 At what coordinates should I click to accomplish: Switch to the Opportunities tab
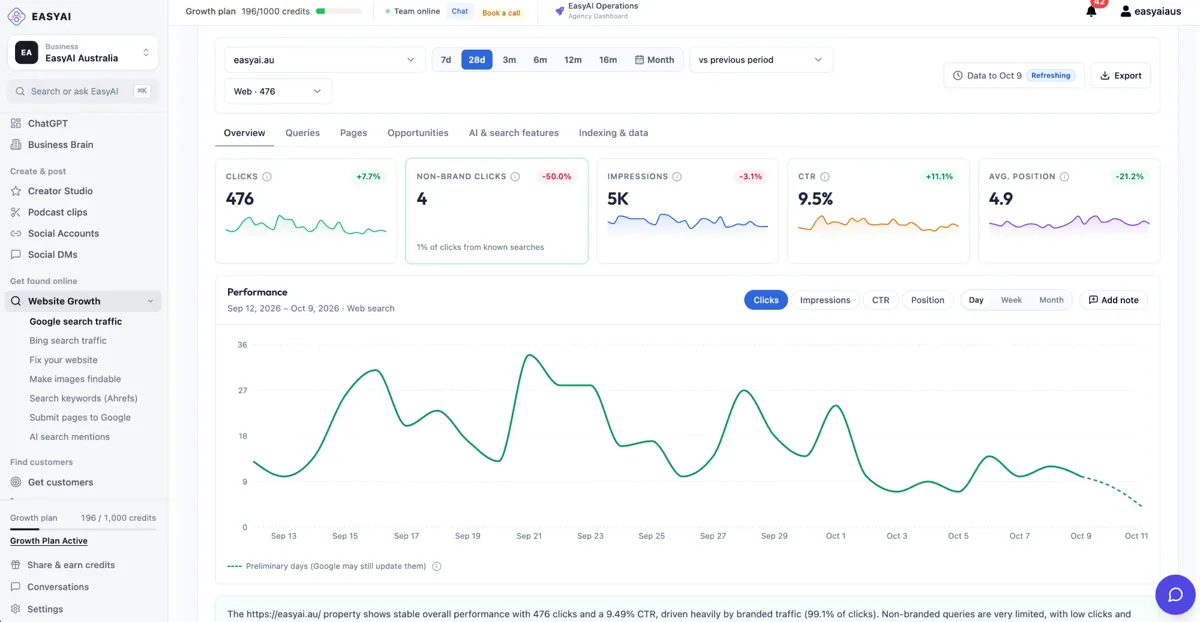(418, 133)
